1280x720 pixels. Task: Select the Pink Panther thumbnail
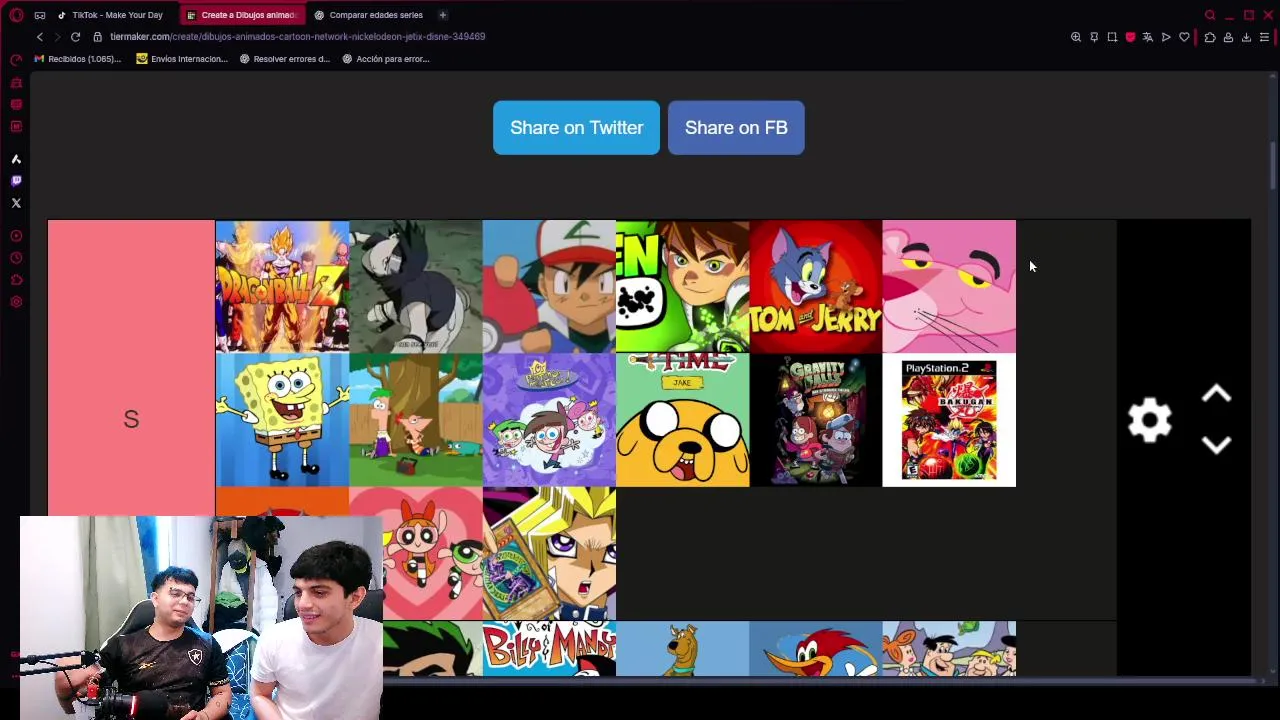949,287
